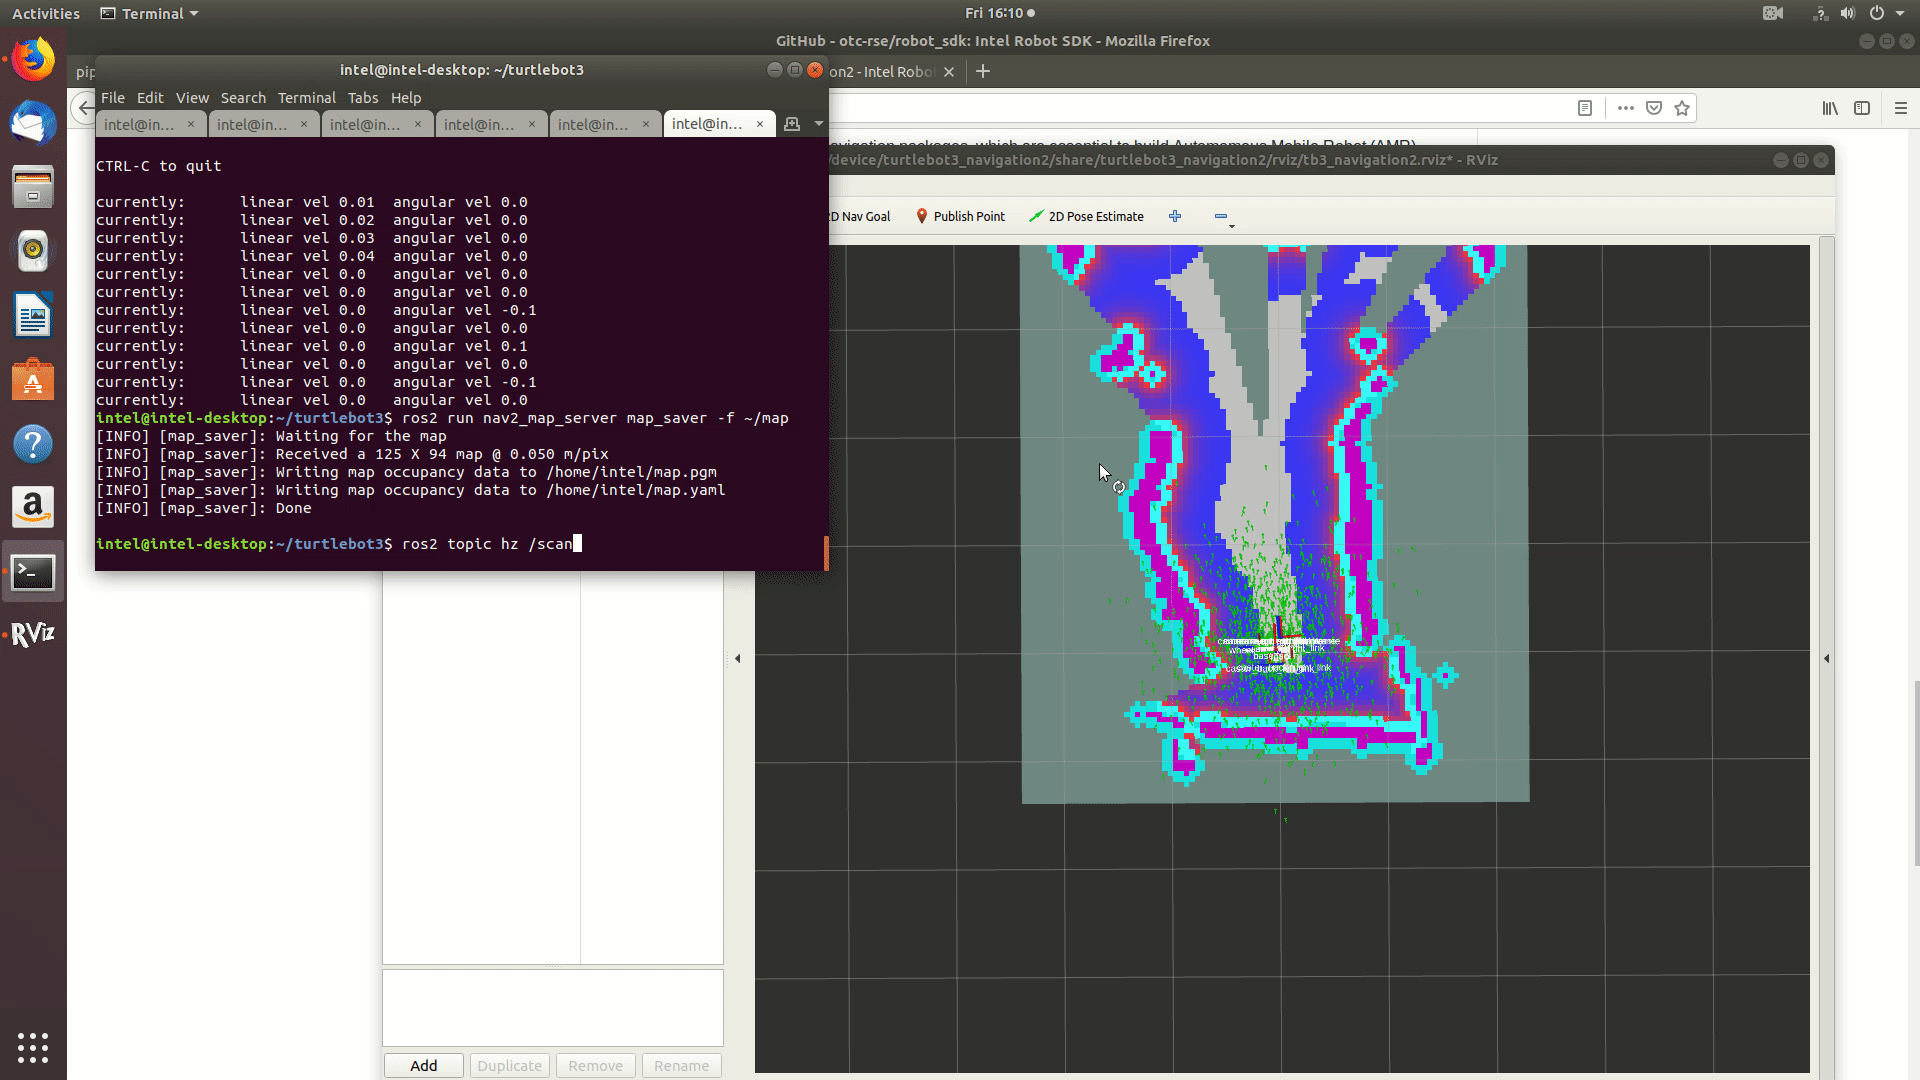Select the 2D Pose Estimate tool

tap(1086, 216)
